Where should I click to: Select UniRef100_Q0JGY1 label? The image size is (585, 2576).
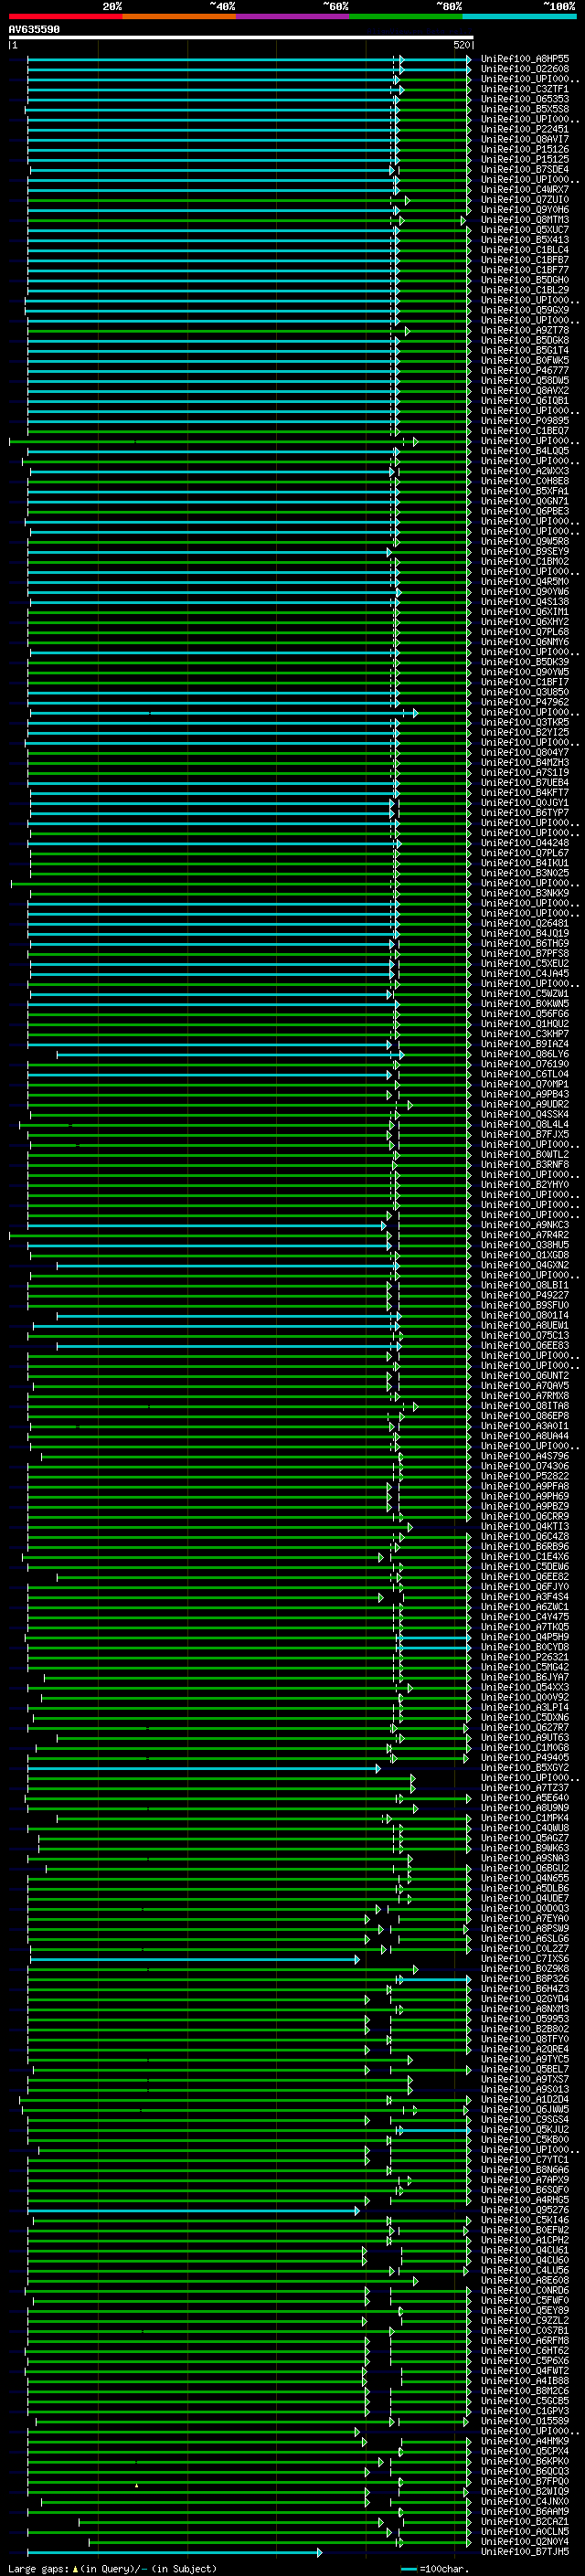click(525, 803)
